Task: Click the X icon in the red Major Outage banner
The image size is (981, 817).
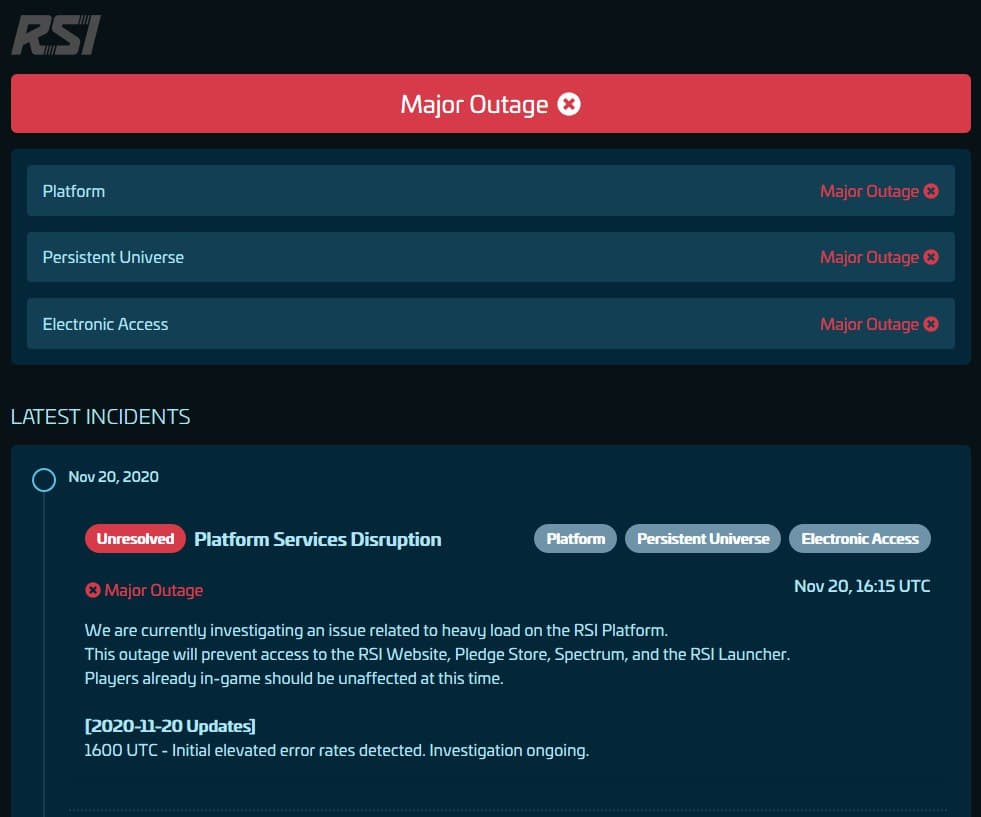Action: coord(569,104)
